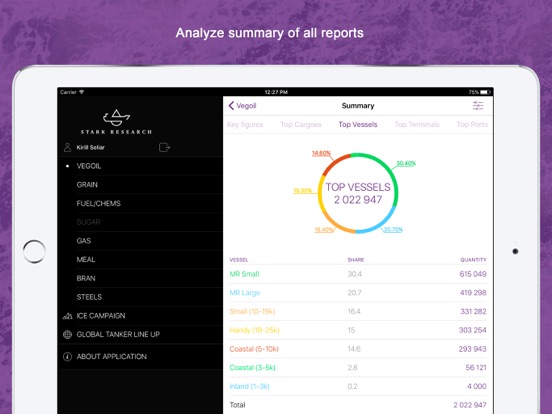This screenshot has width=552, height=414.
Task: Open the FUEL/CHEMS report section
Action: click(x=141, y=203)
